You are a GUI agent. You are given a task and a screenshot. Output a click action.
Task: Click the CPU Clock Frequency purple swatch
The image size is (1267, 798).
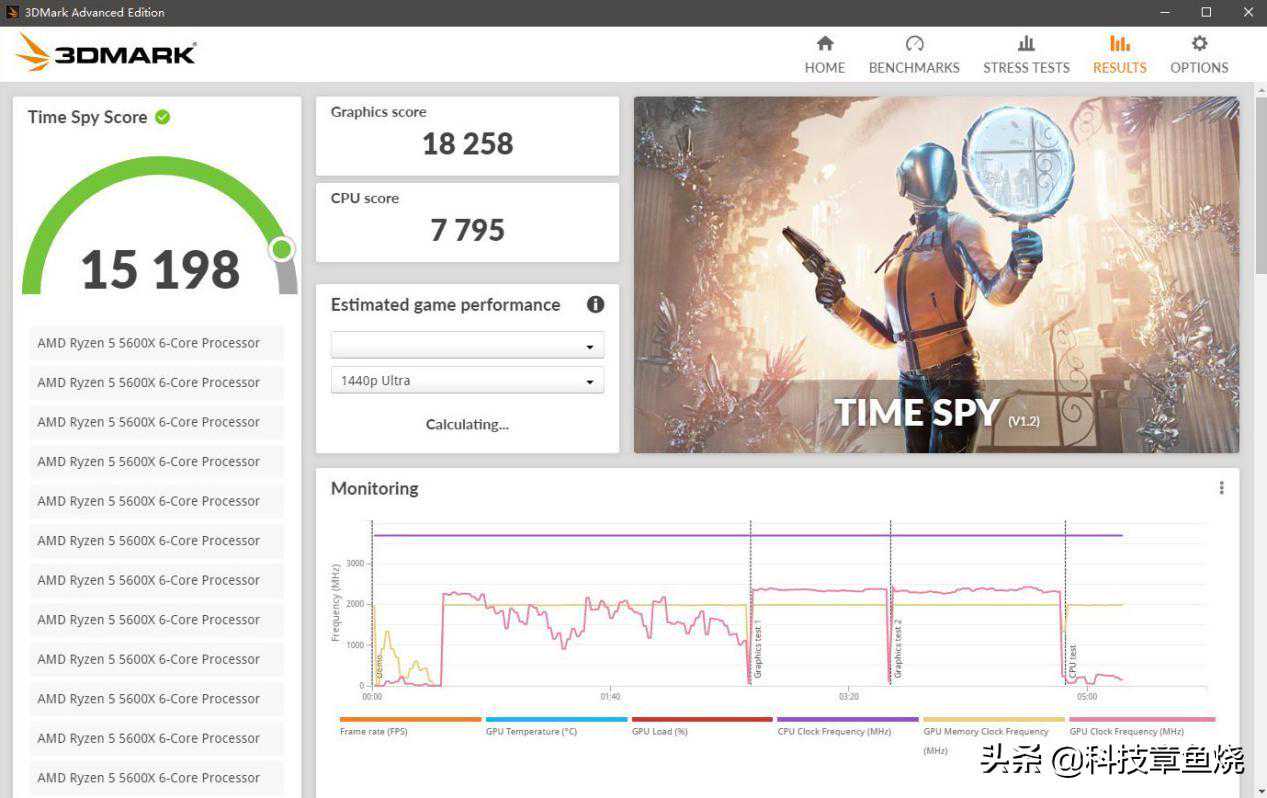(x=847, y=719)
